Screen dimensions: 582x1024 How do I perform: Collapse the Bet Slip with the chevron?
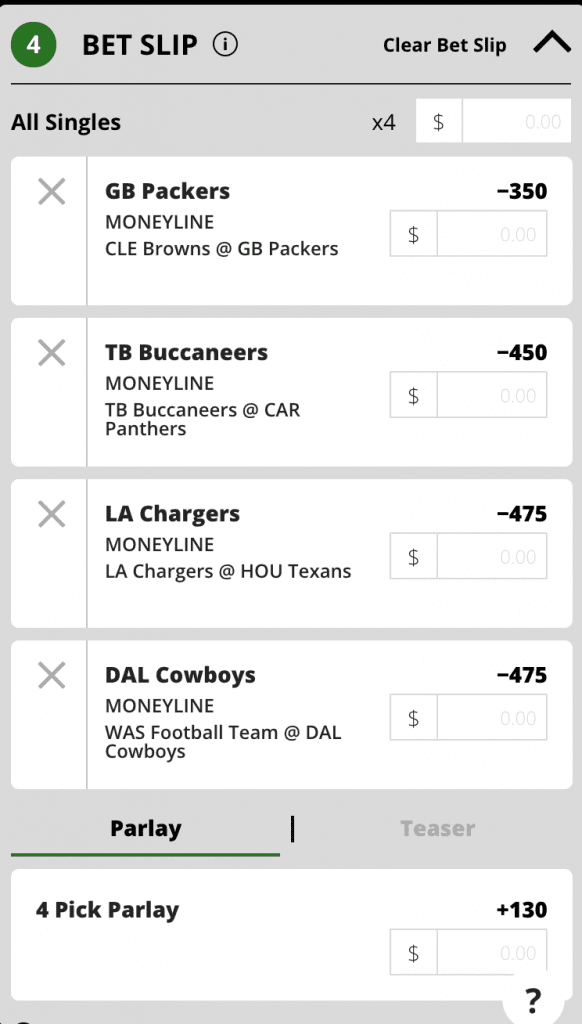point(552,44)
